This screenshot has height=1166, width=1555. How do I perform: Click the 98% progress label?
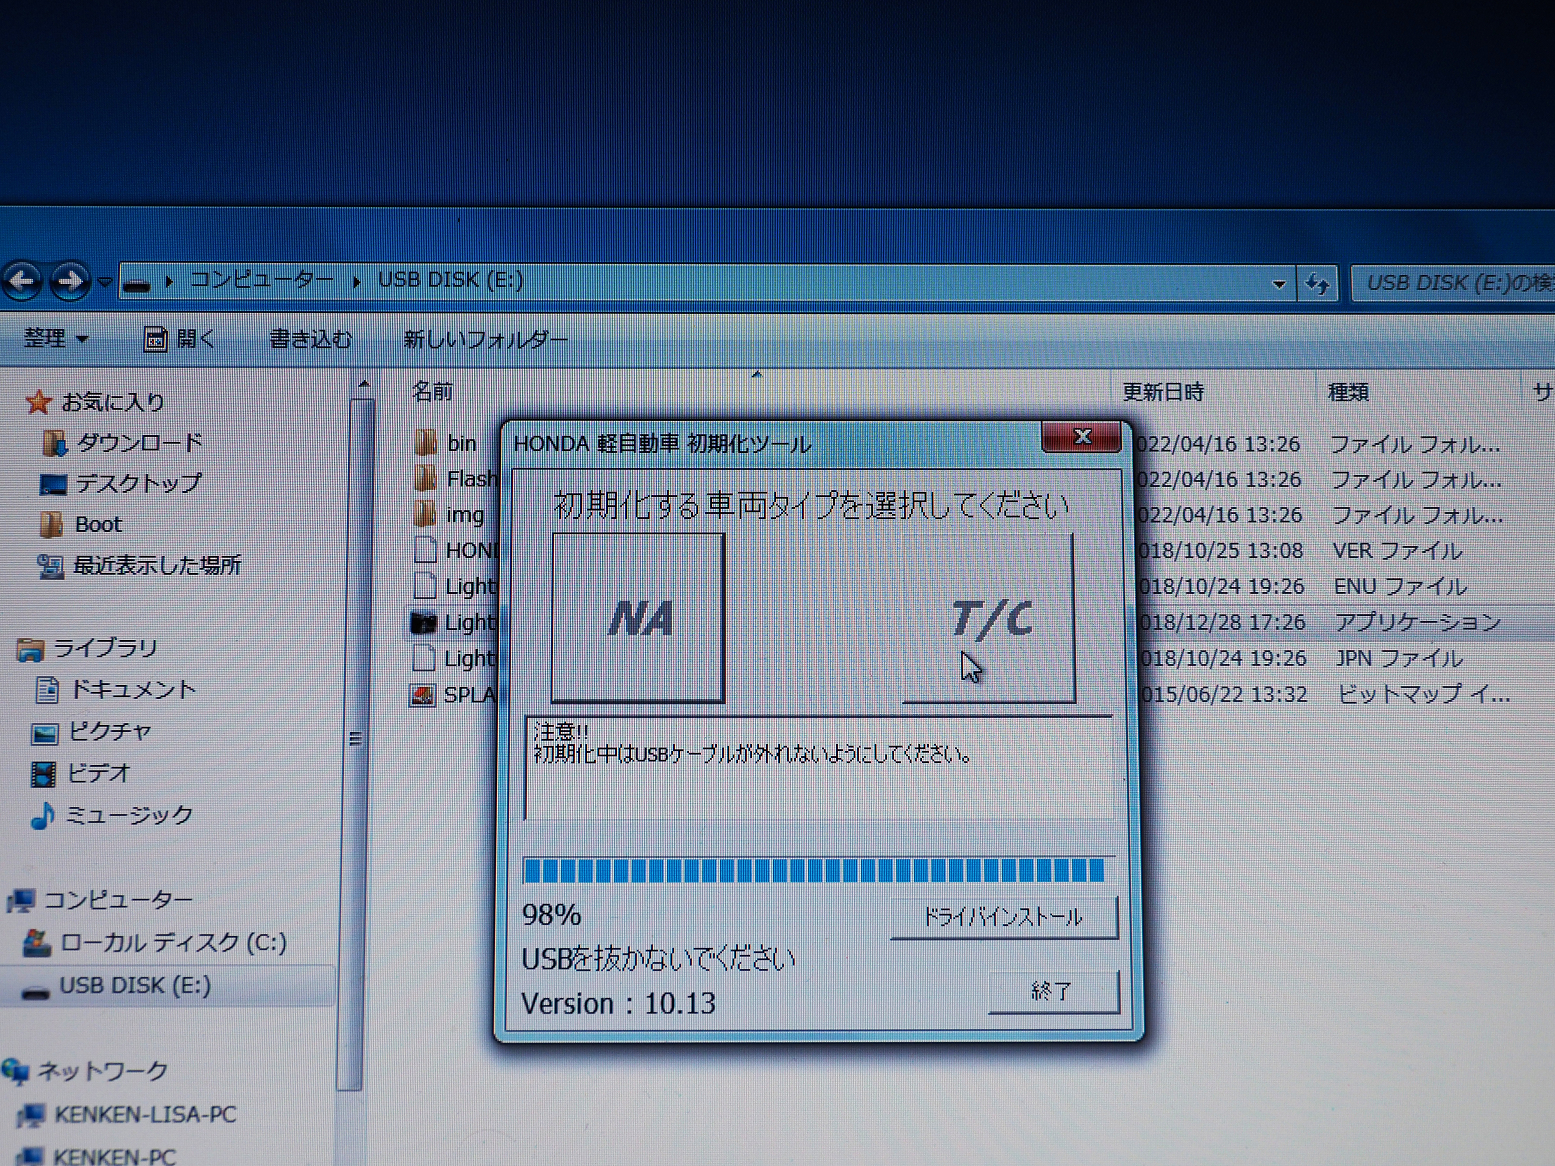pos(552,915)
